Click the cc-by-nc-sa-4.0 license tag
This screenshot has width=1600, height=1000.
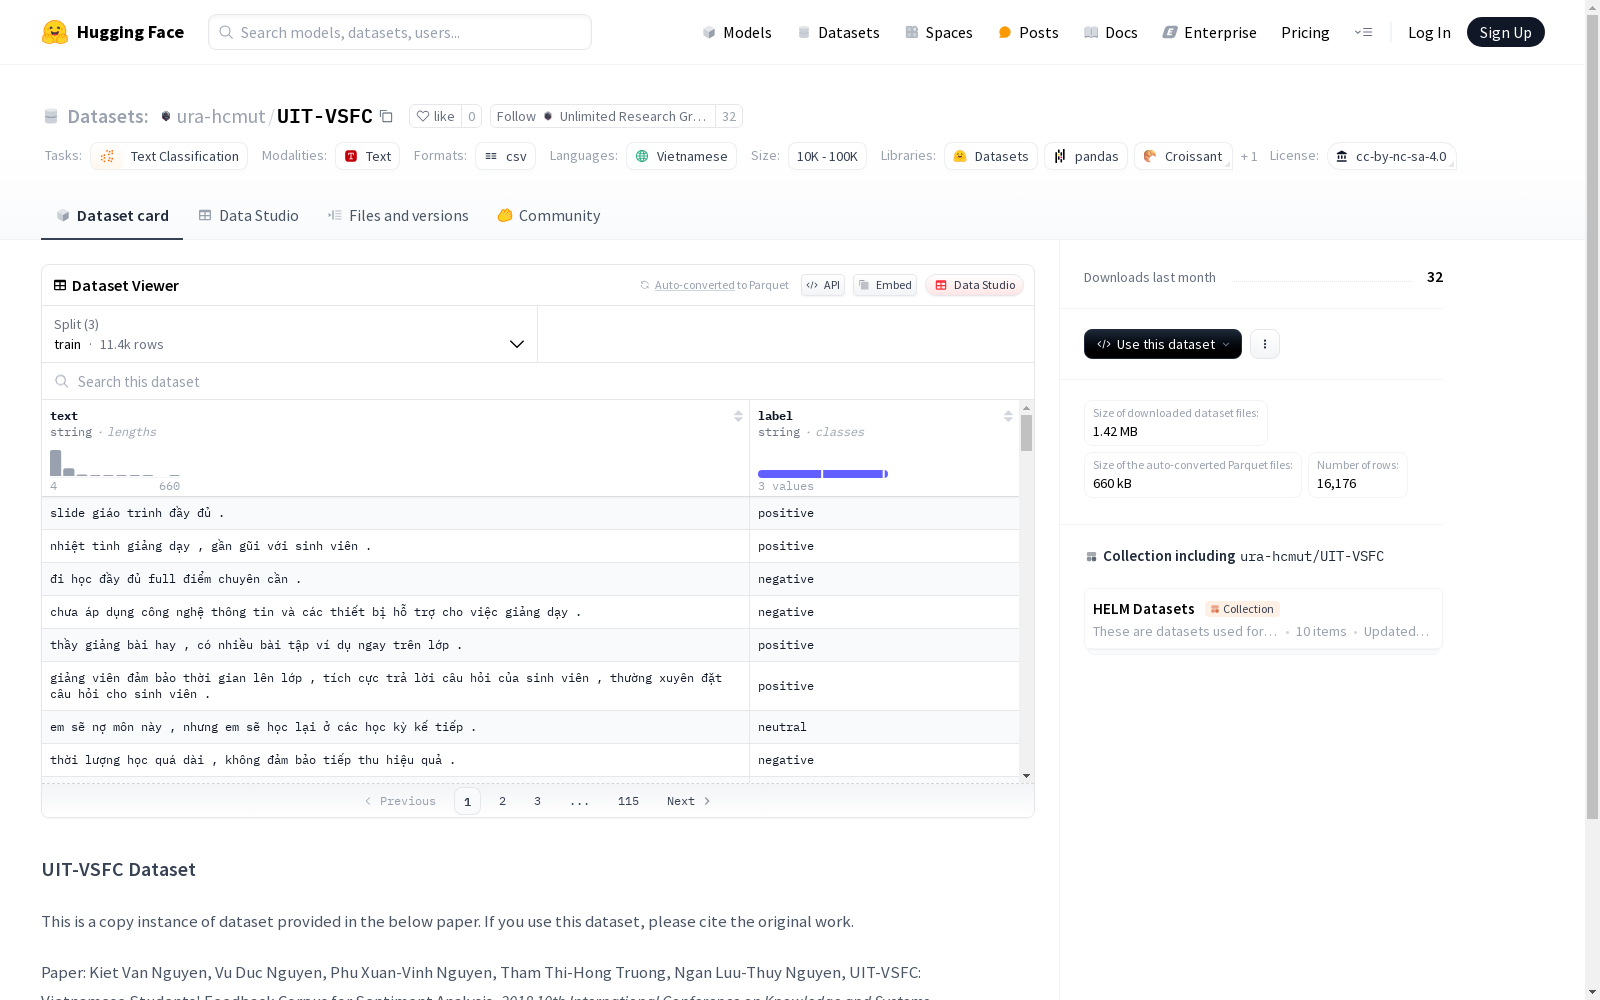[1391, 156]
